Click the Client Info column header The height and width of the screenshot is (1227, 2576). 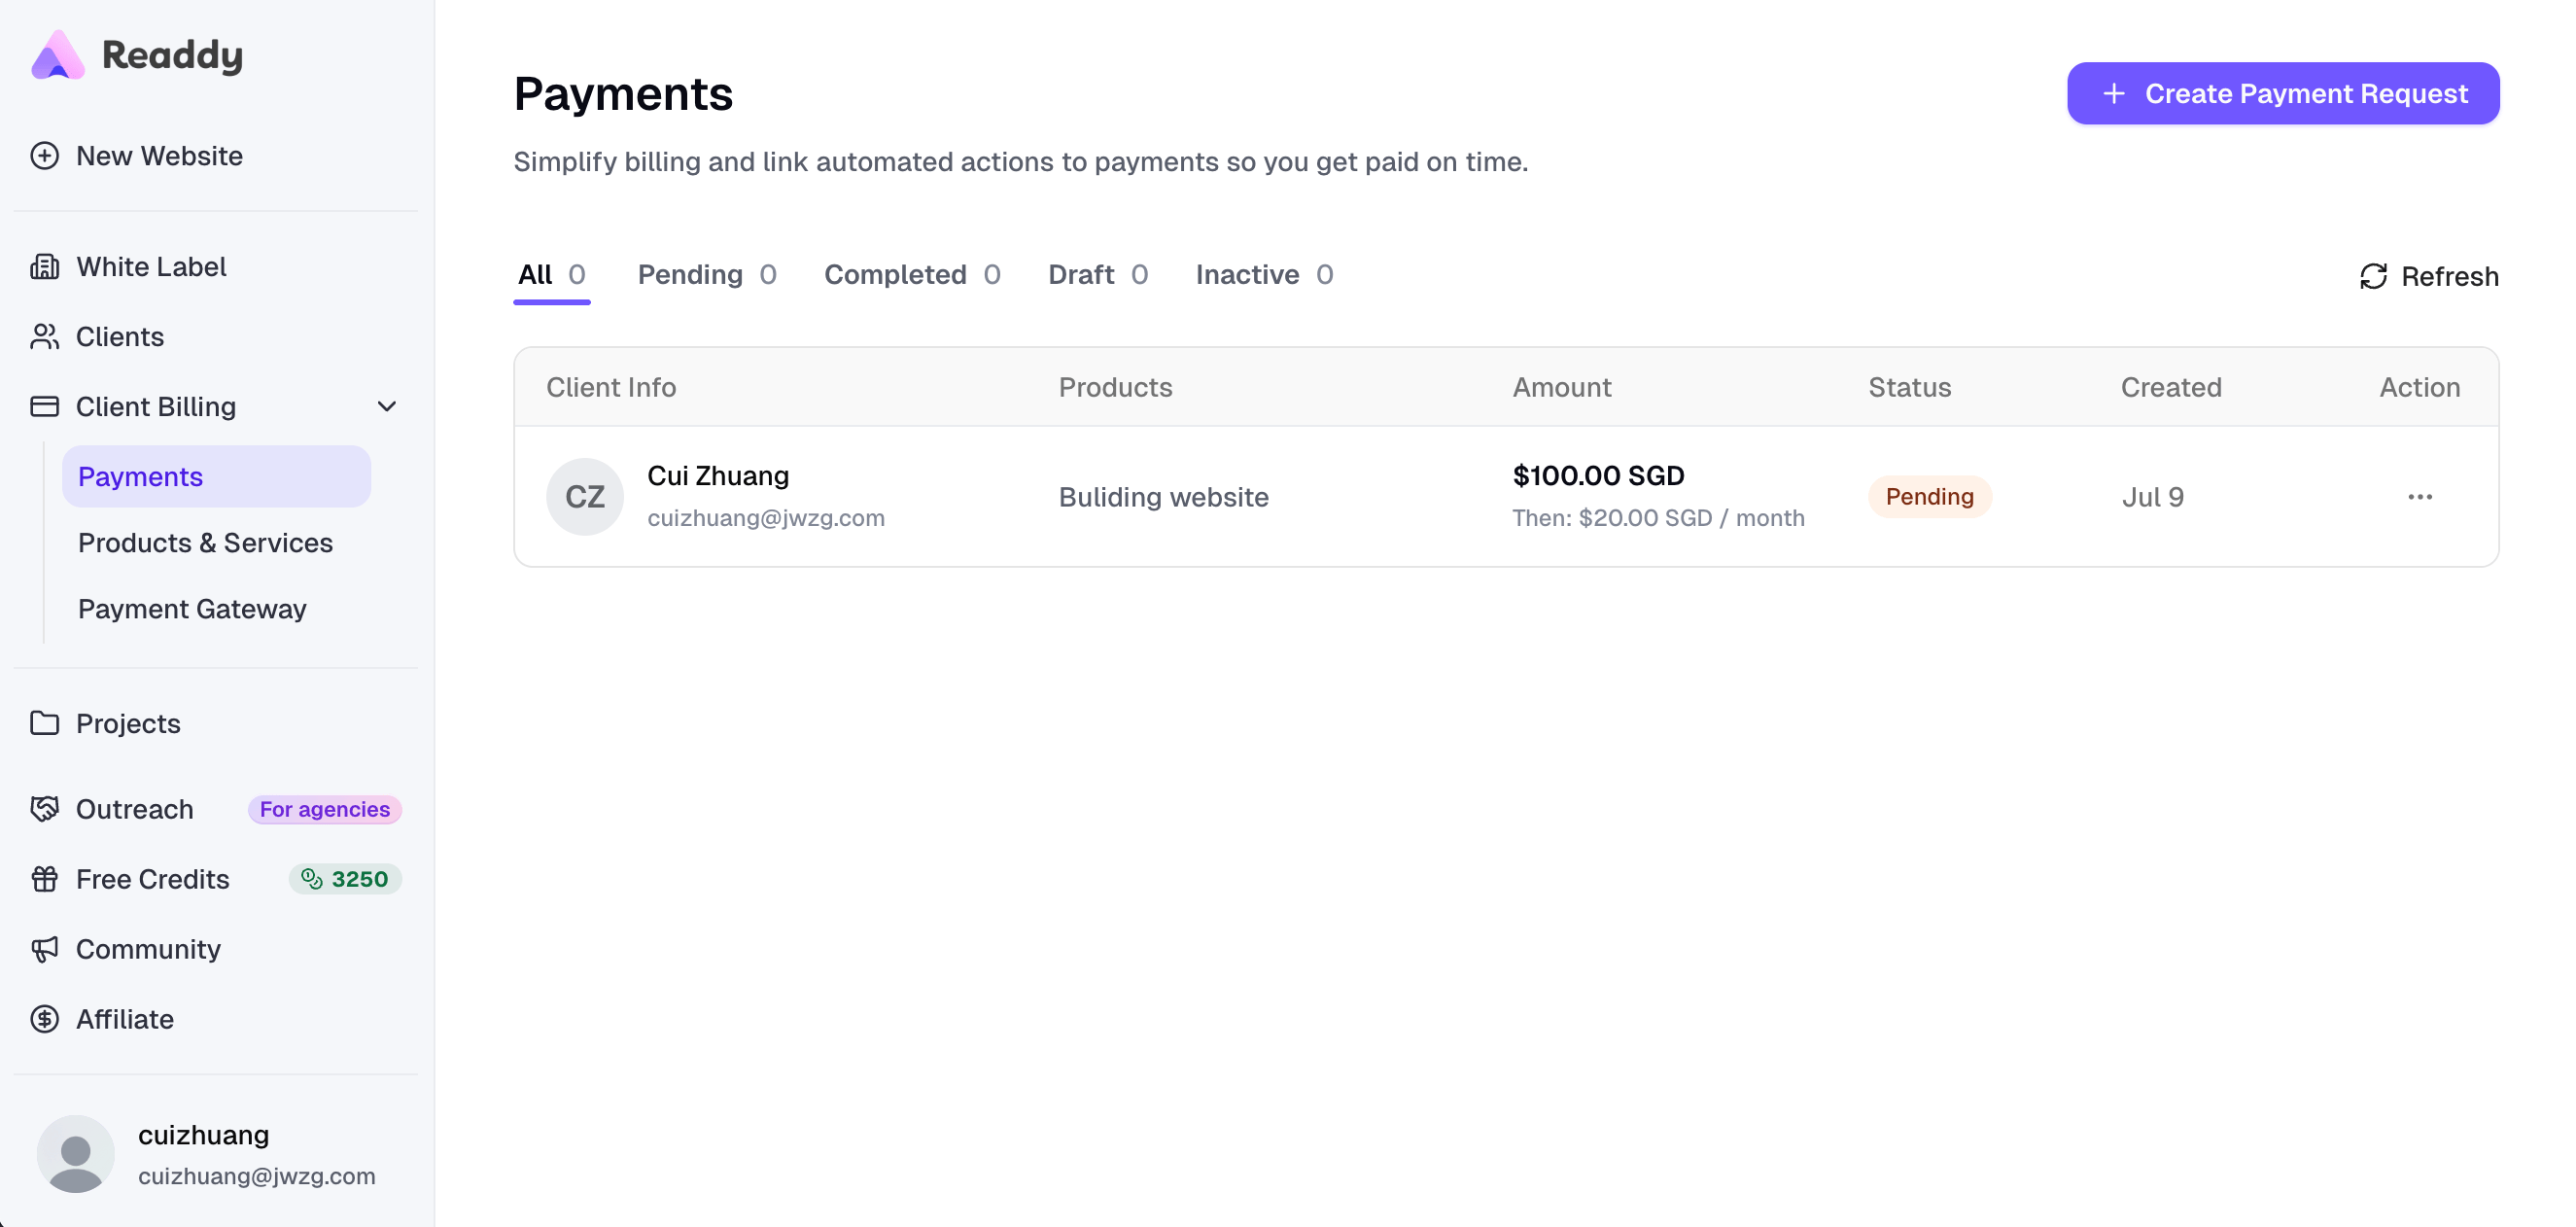coord(611,387)
